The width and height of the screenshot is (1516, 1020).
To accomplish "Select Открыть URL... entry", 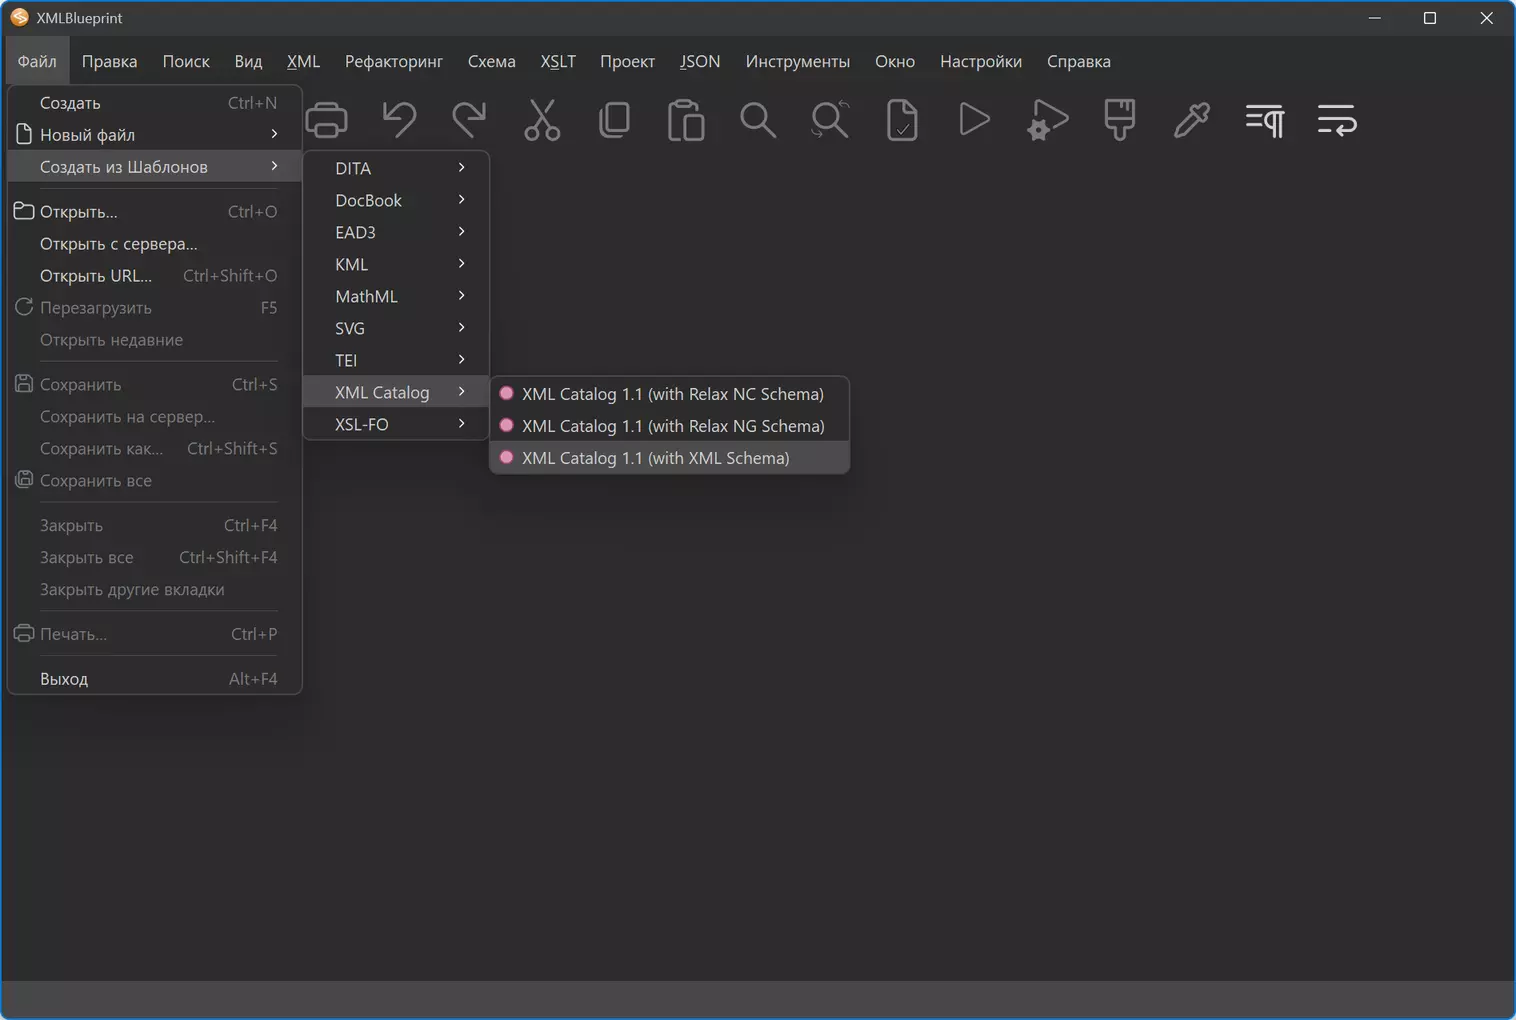I will [x=155, y=276].
